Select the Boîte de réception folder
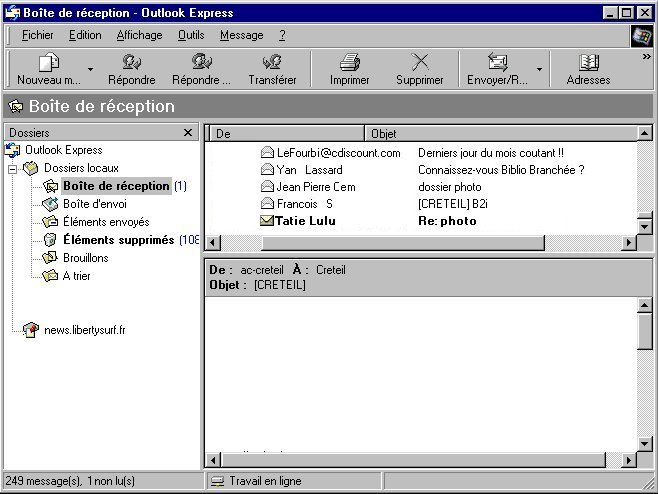 tap(116, 186)
